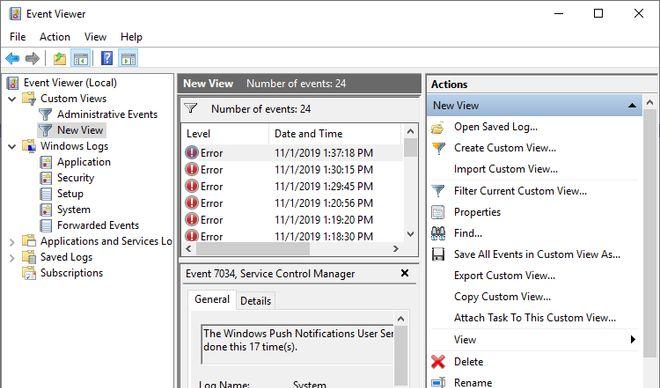Toggle the Show/Hide Action Pane toolbar icon
660x388 pixels.
click(x=128, y=58)
